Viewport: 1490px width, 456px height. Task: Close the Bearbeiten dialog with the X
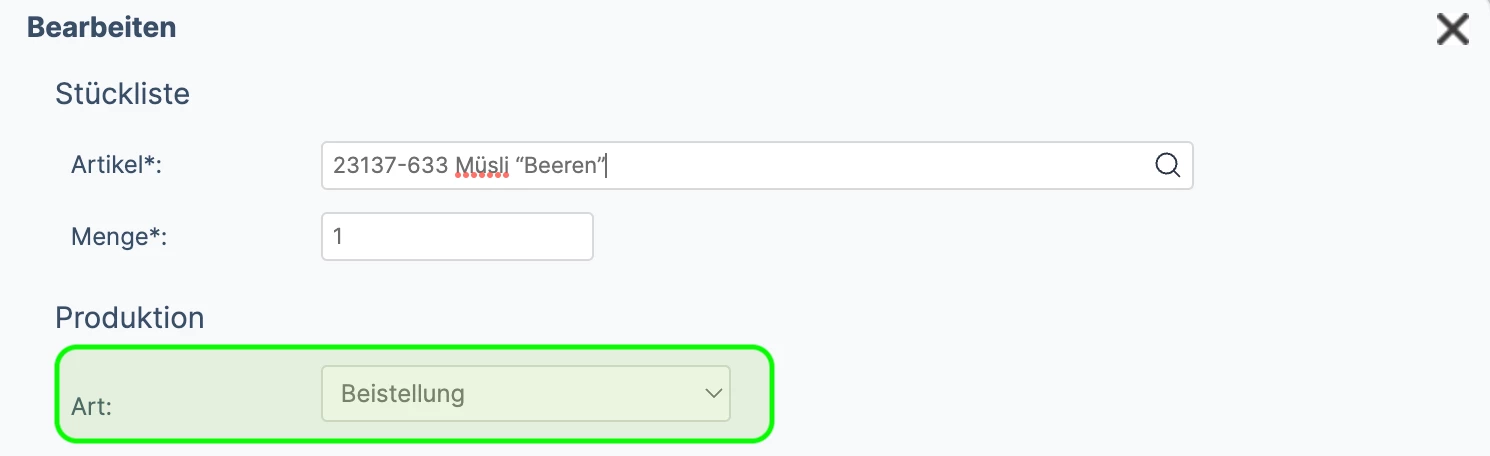[x=1452, y=29]
